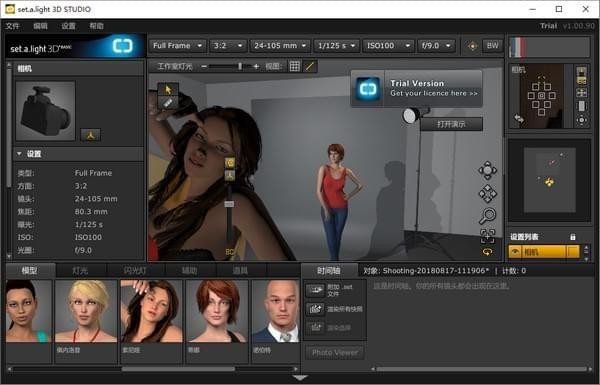Collapse the 设置 section triangle

pyautogui.click(x=19, y=154)
